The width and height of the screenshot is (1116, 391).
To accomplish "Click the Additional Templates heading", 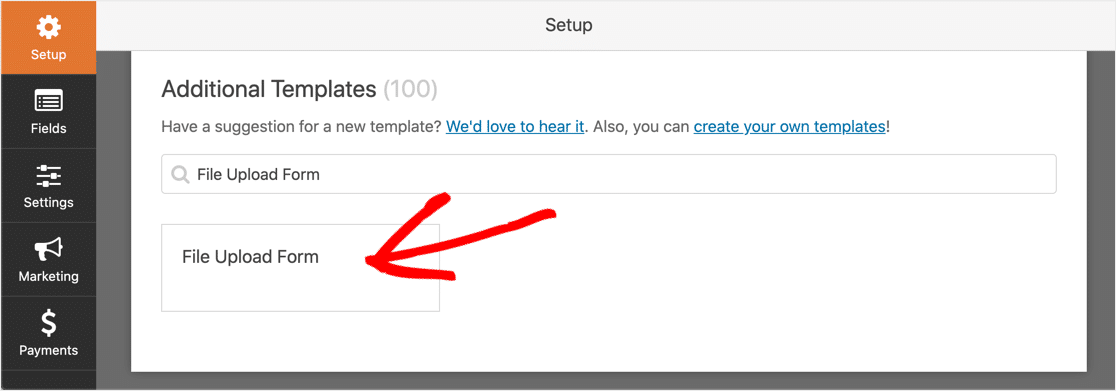I will click(269, 90).
